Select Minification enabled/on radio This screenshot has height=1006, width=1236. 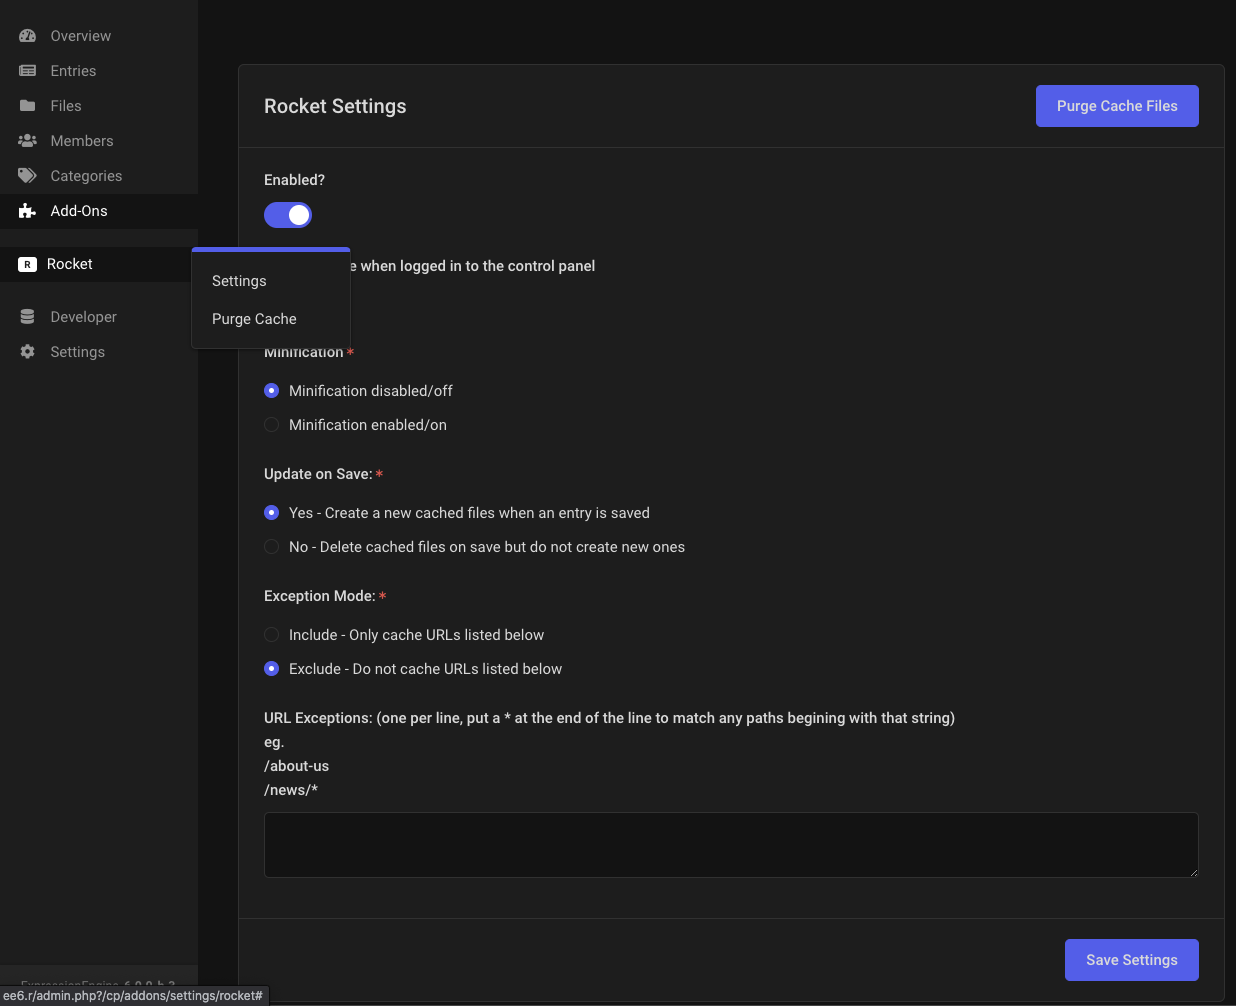pyautogui.click(x=271, y=425)
